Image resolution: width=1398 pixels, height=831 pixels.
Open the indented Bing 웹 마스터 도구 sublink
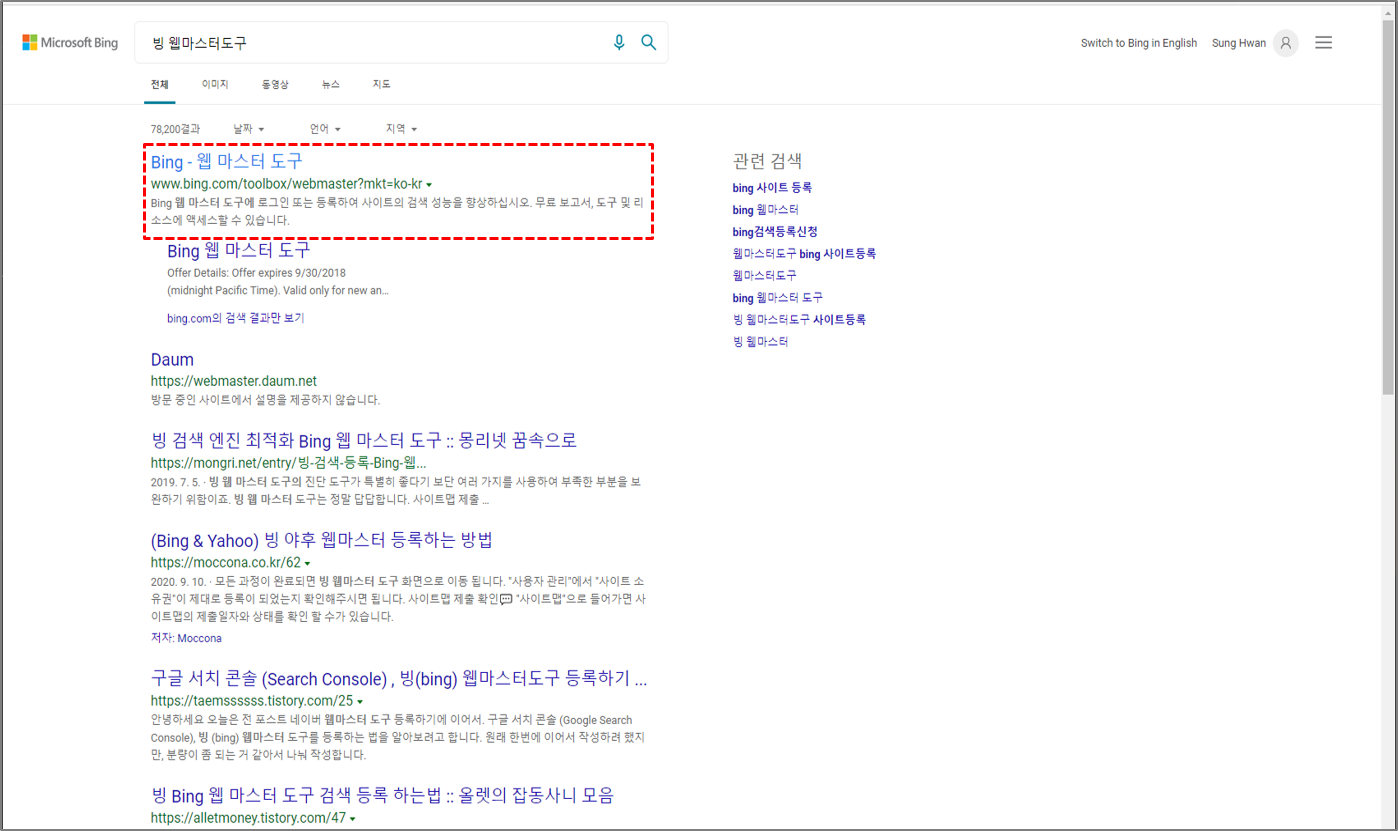click(239, 250)
